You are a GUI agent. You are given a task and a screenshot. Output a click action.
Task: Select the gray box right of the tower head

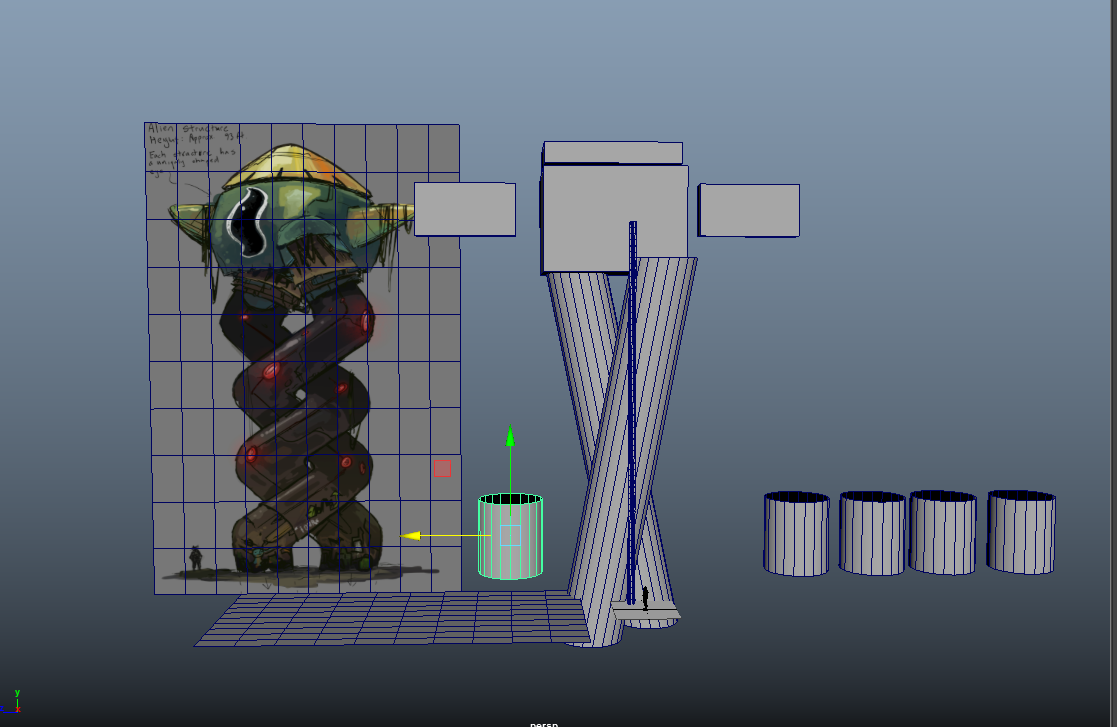pyautogui.click(x=749, y=210)
